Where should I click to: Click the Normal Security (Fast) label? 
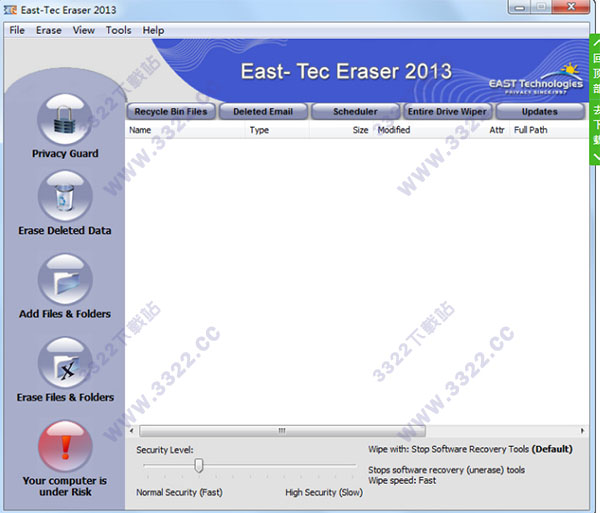[x=179, y=492]
